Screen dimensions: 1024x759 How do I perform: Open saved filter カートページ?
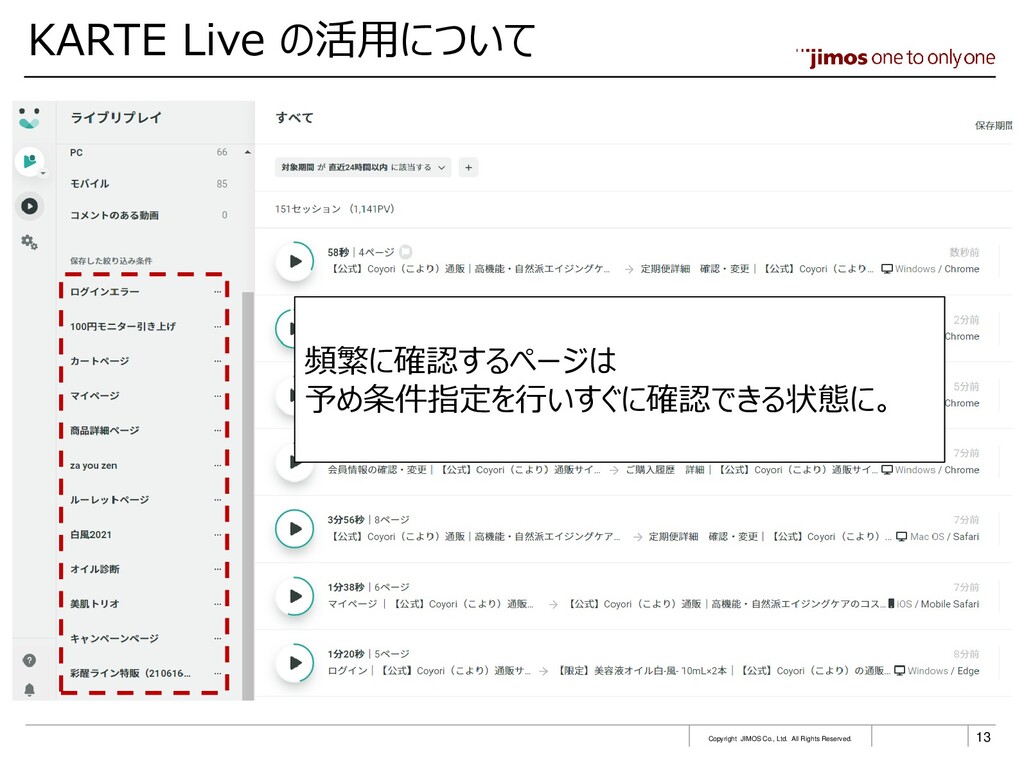point(99,361)
